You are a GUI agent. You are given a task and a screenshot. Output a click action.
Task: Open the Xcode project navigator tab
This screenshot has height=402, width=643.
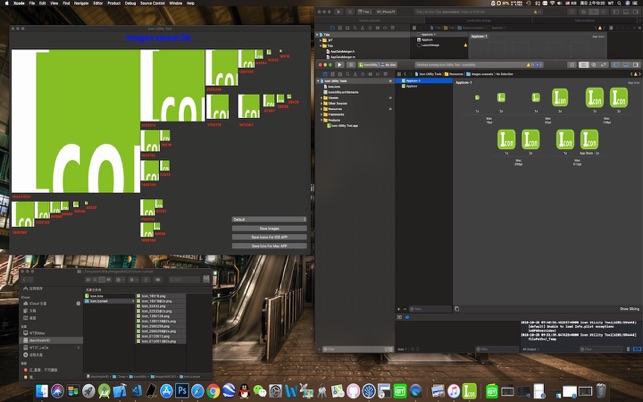click(325, 74)
